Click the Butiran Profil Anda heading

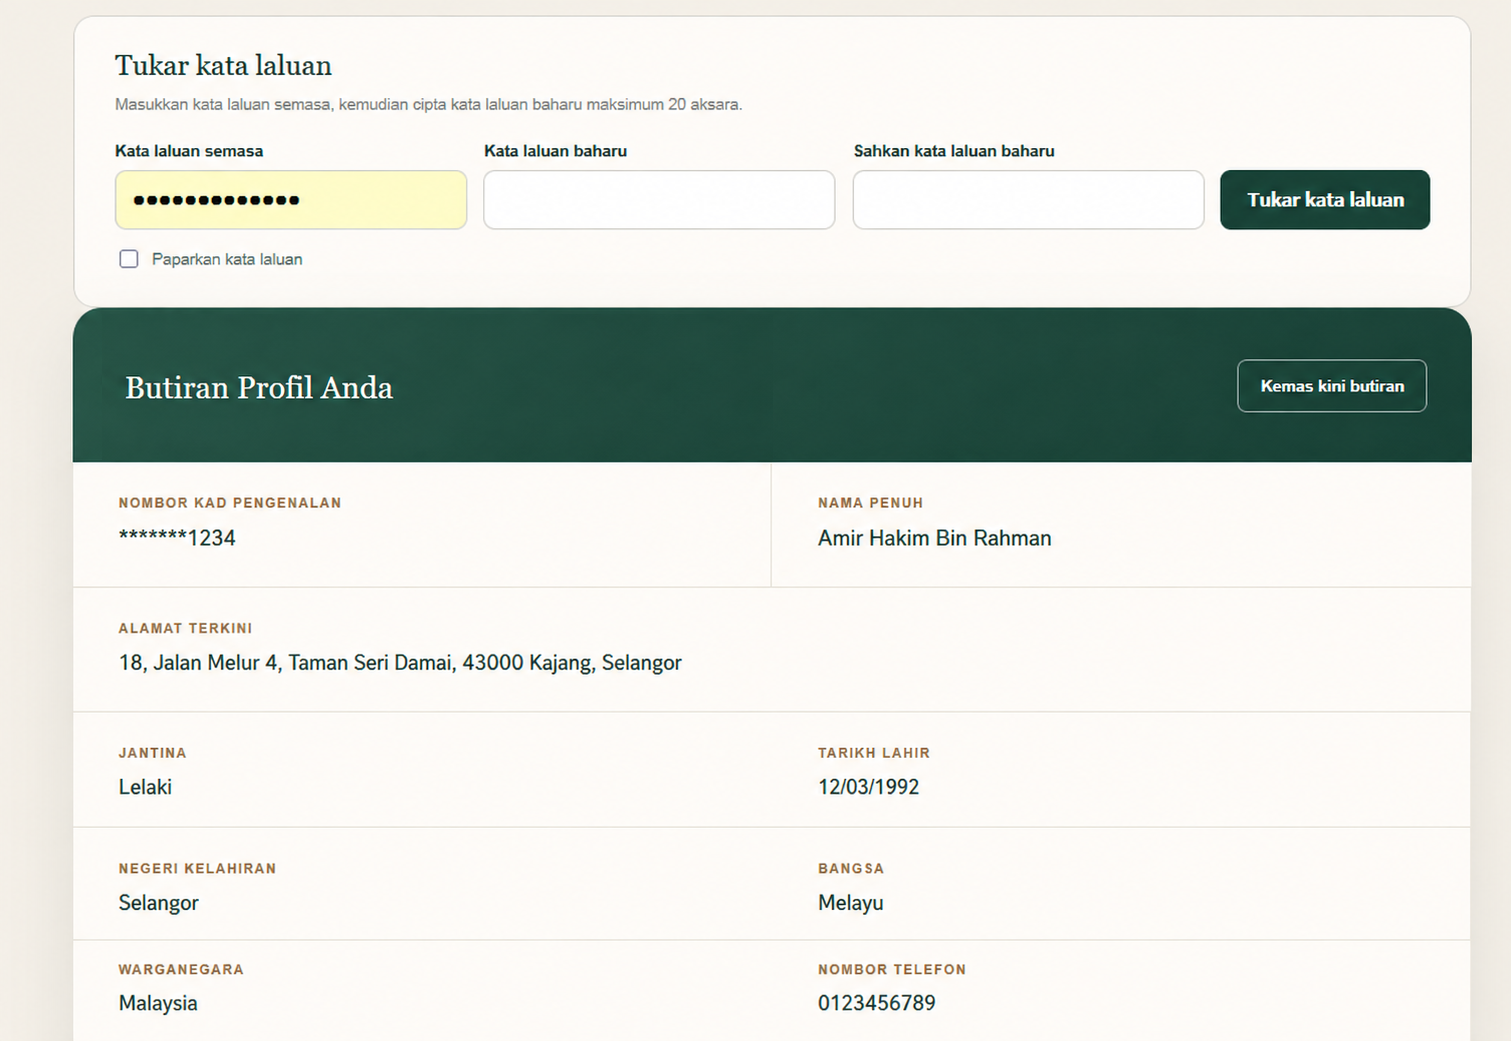pos(259,388)
